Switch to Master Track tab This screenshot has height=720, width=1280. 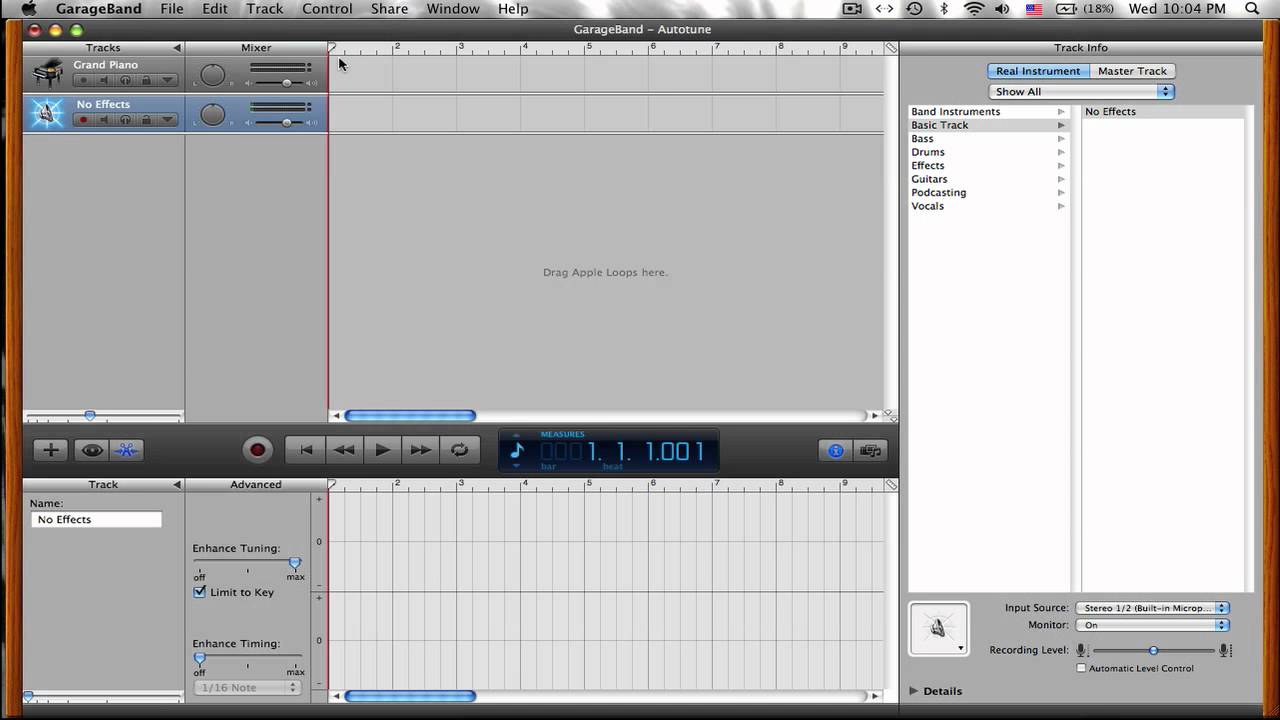pos(1132,71)
